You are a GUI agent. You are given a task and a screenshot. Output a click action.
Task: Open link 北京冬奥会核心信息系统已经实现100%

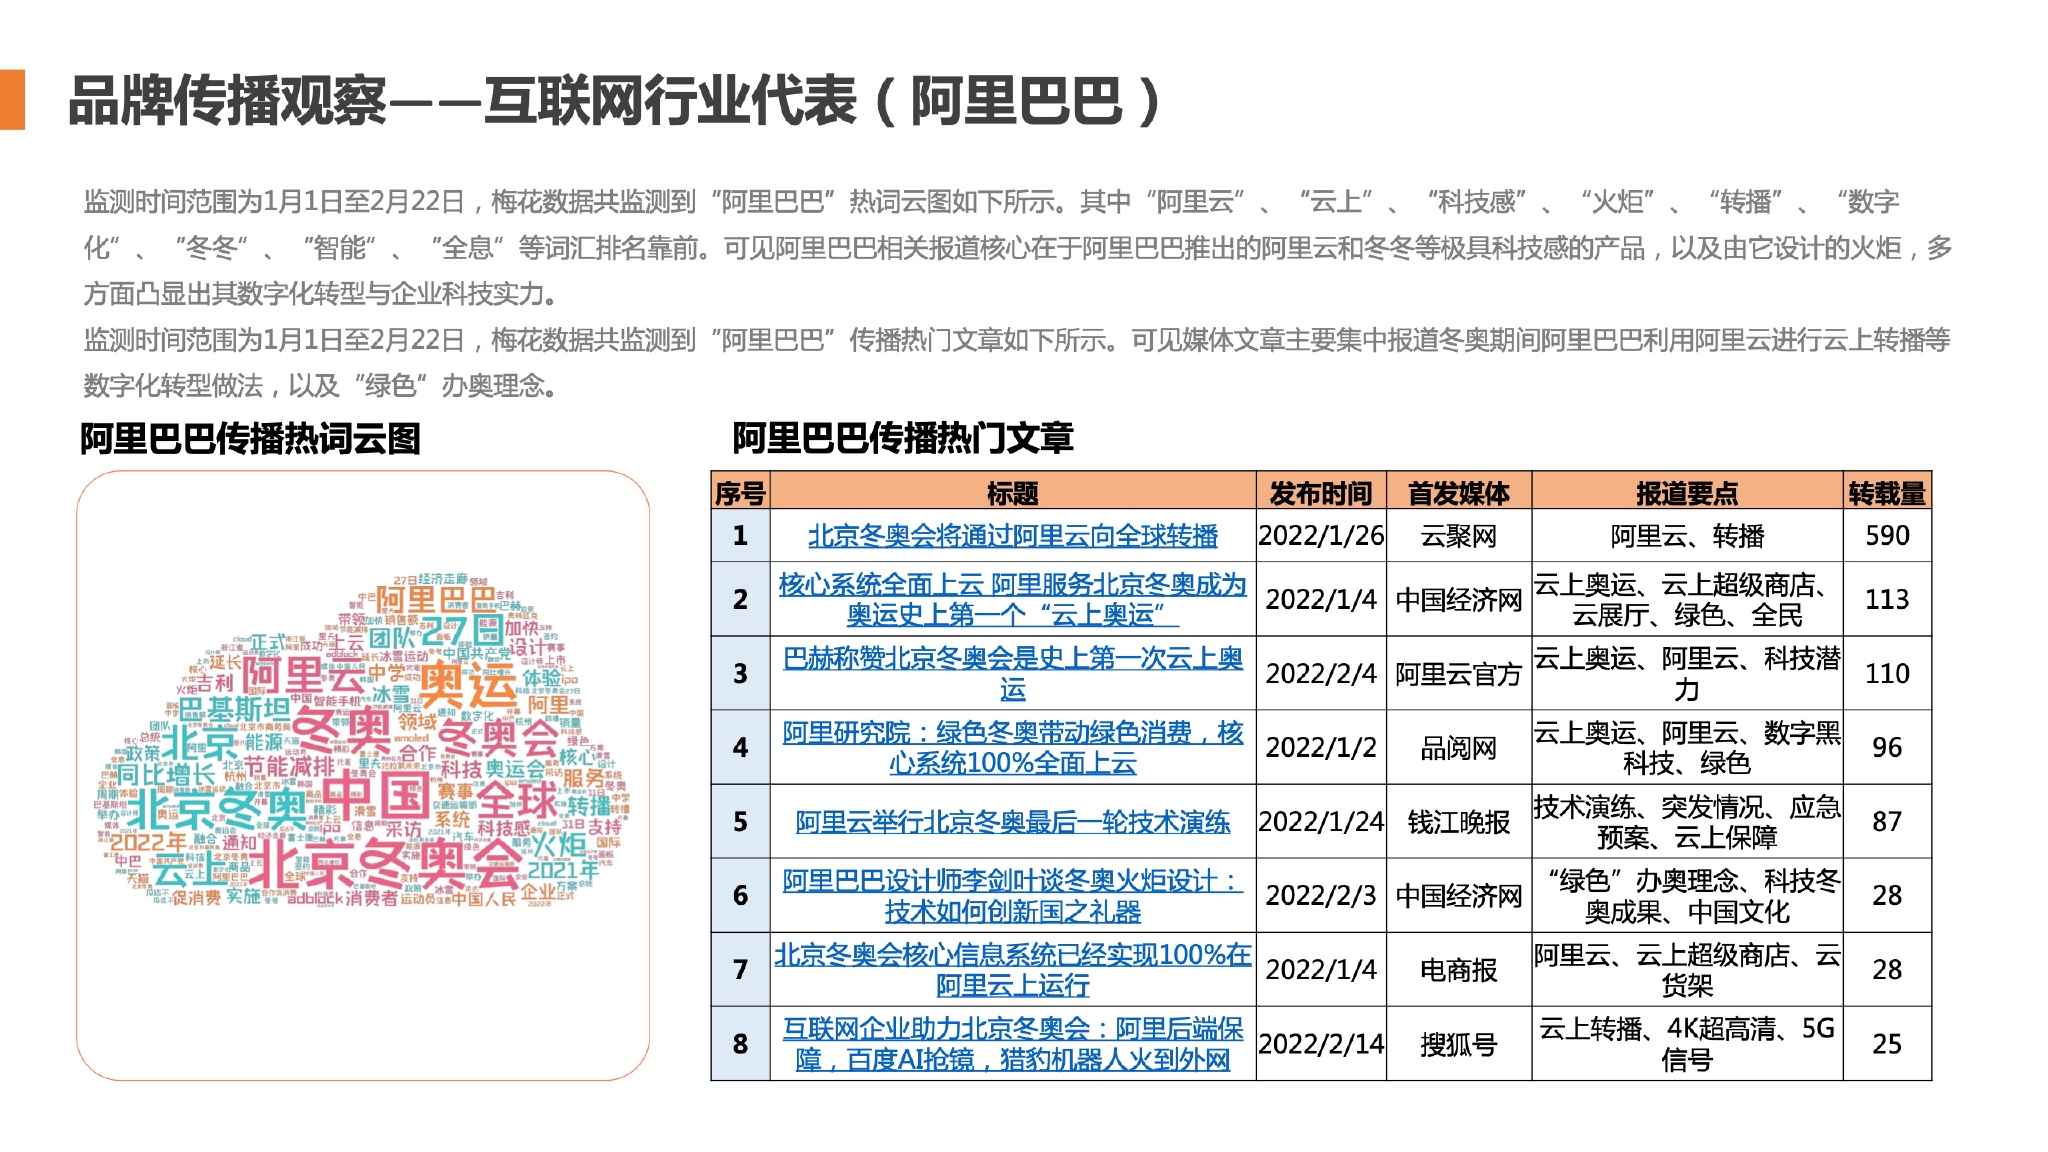coord(1012,970)
